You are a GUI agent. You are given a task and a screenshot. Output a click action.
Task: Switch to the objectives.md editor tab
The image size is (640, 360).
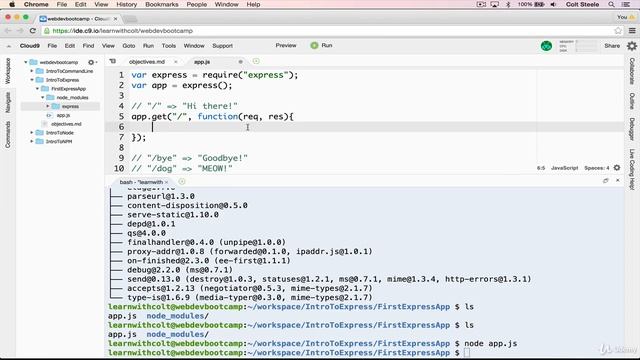[147, 62]
